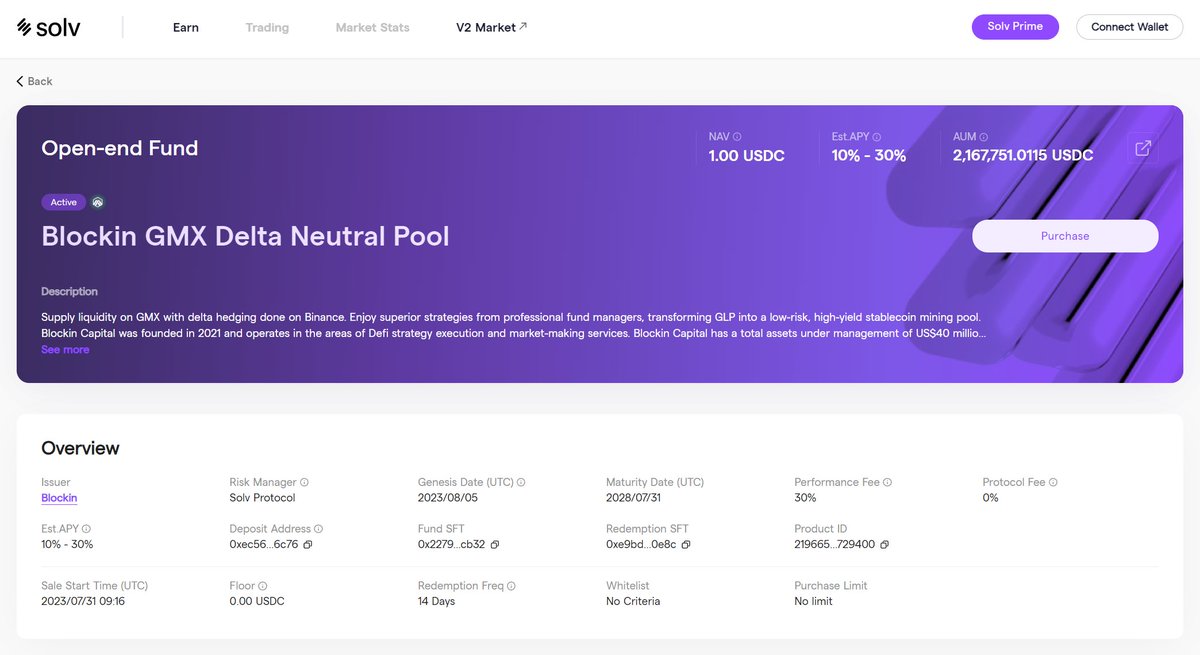Click the Risk Manager info icon
Viewport: 1200px width, 655px height.
[304, 482]
